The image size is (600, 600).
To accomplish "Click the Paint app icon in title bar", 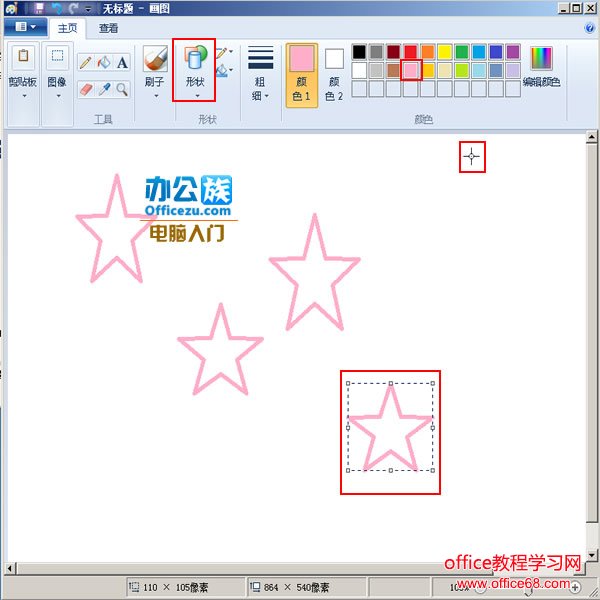I will click(x=11, y=8).
